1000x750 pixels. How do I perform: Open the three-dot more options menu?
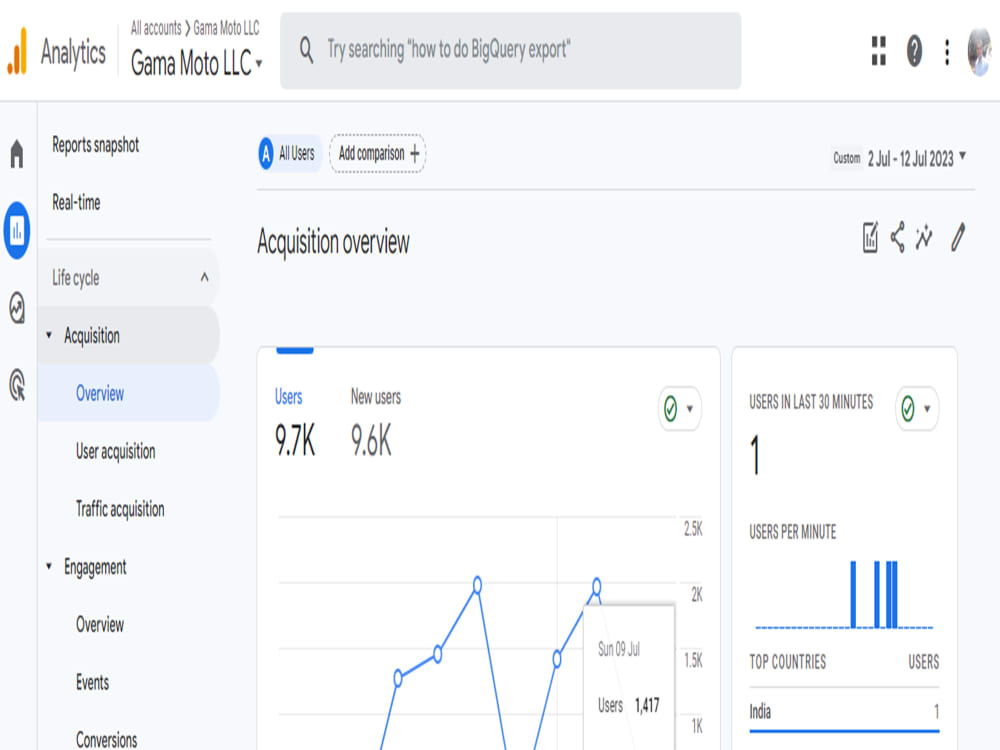click(947, 52)
